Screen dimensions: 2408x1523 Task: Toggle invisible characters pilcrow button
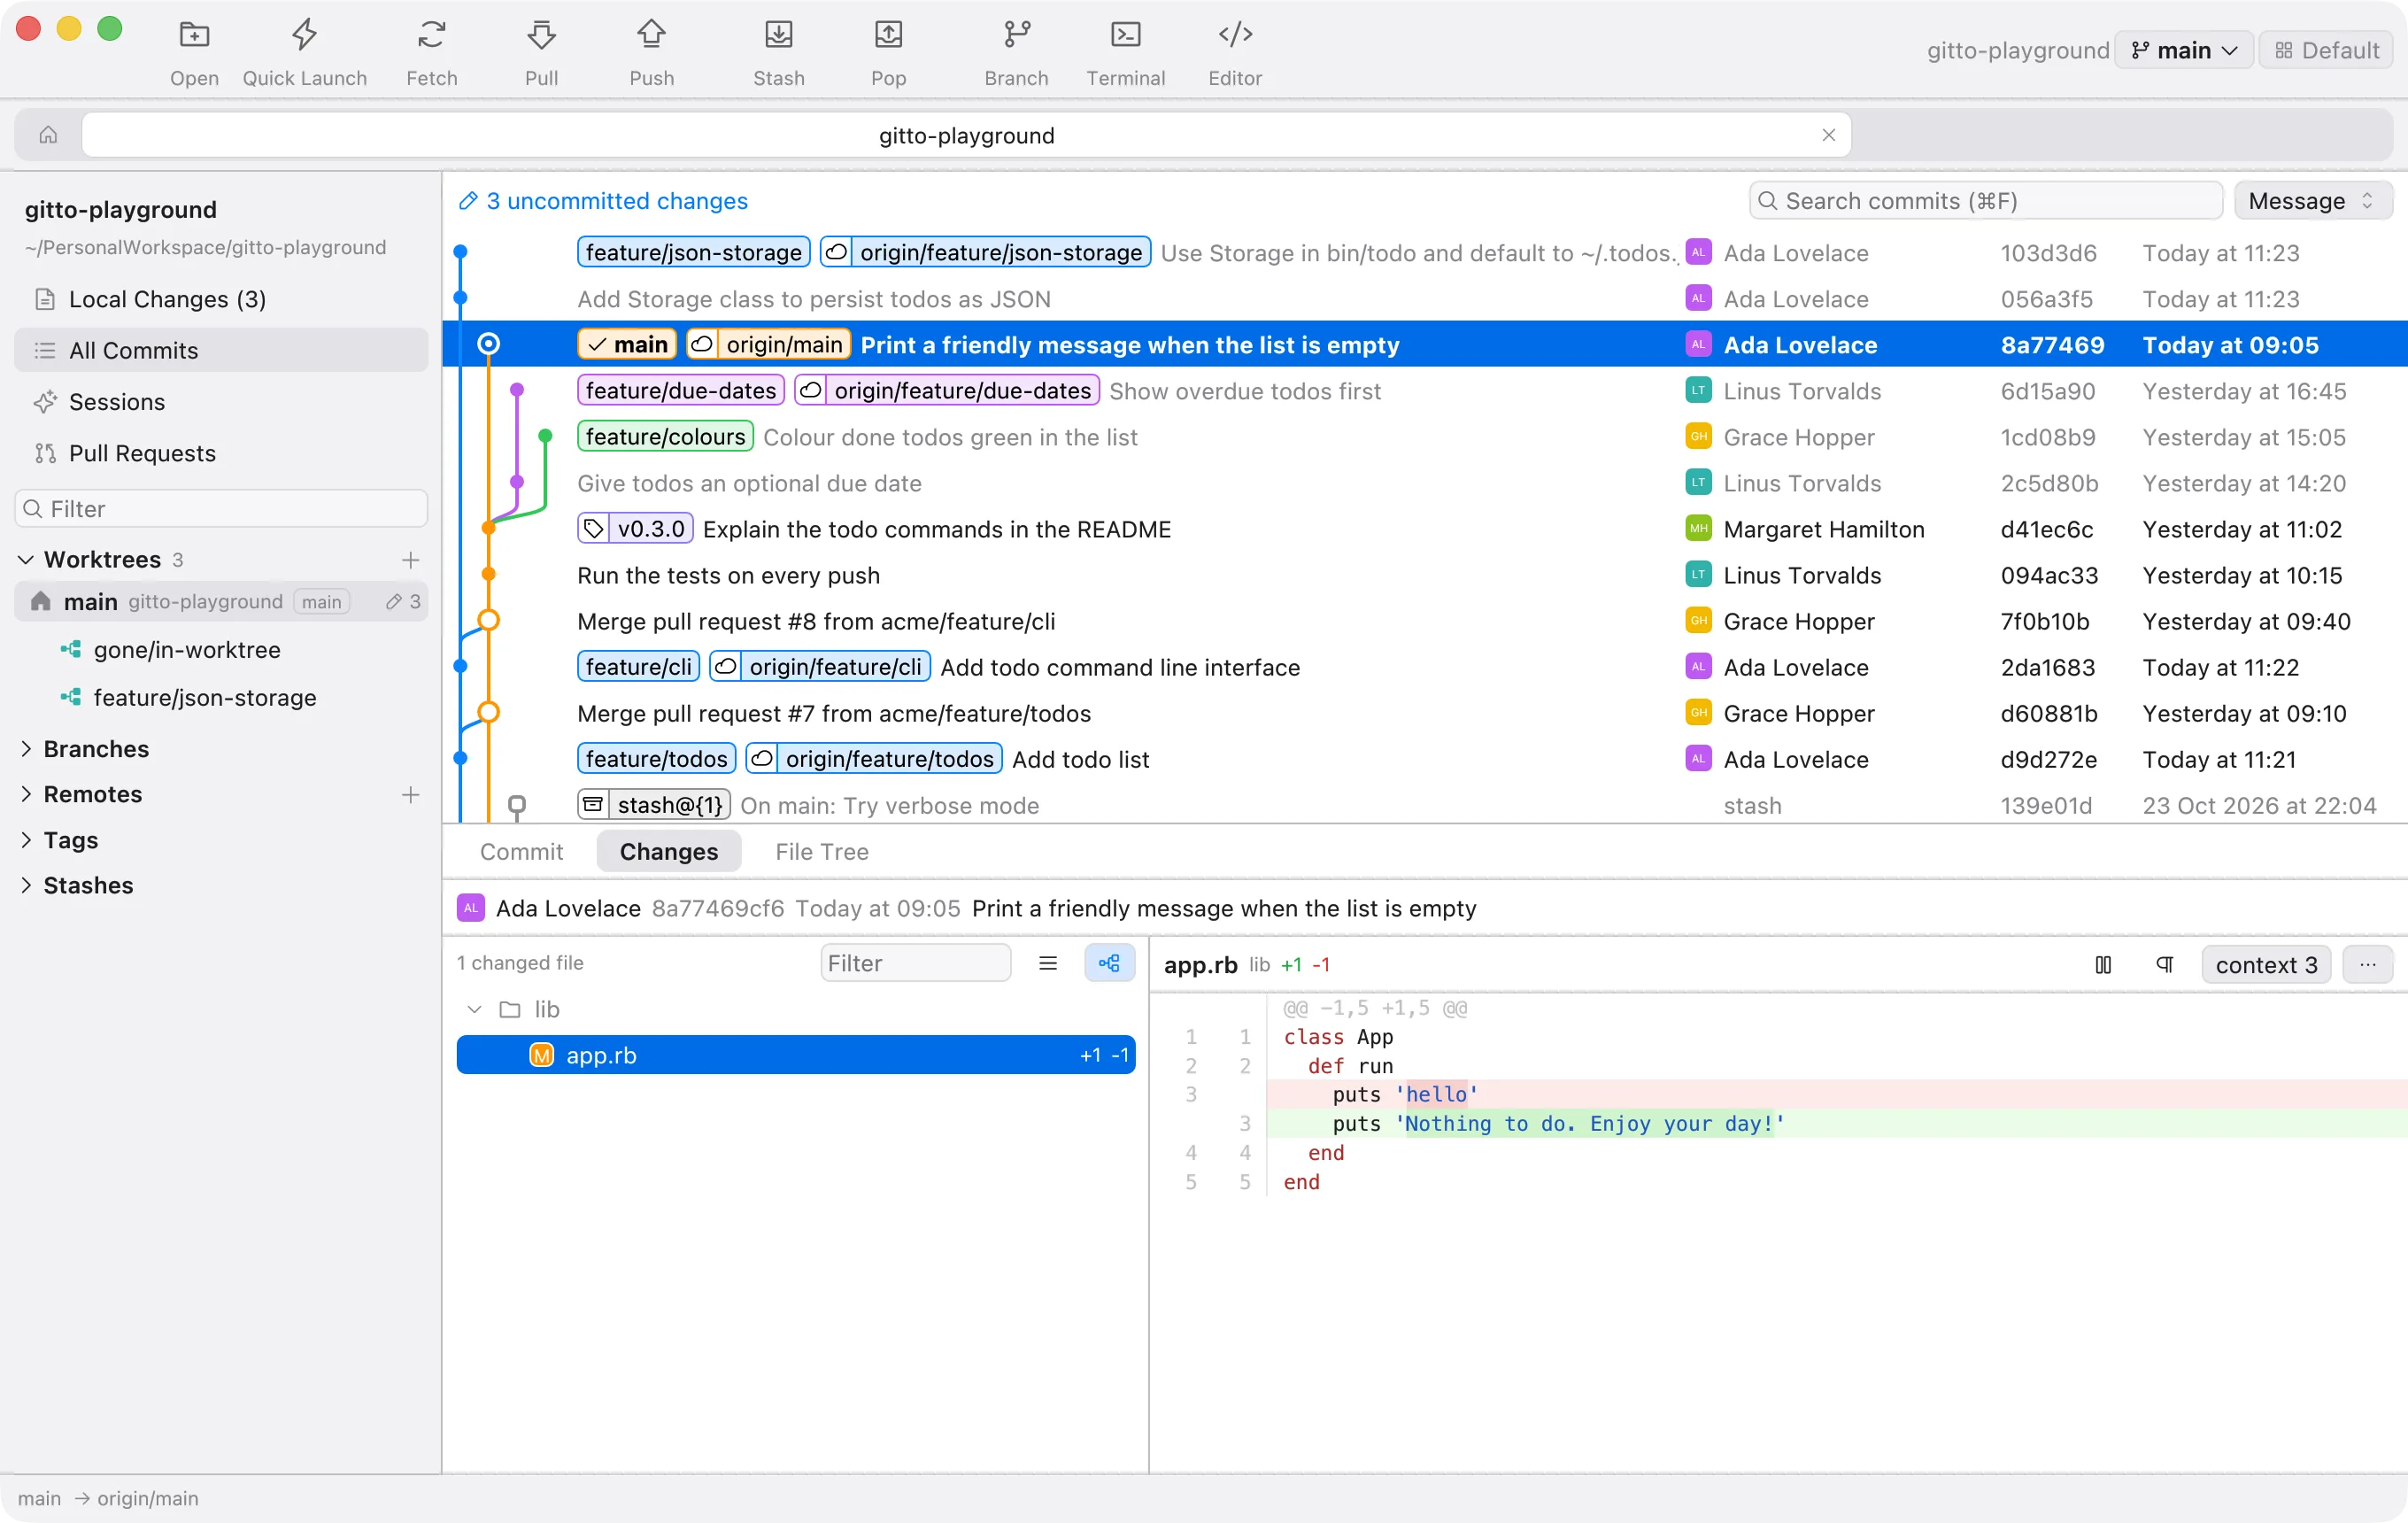coord(2165,965)
